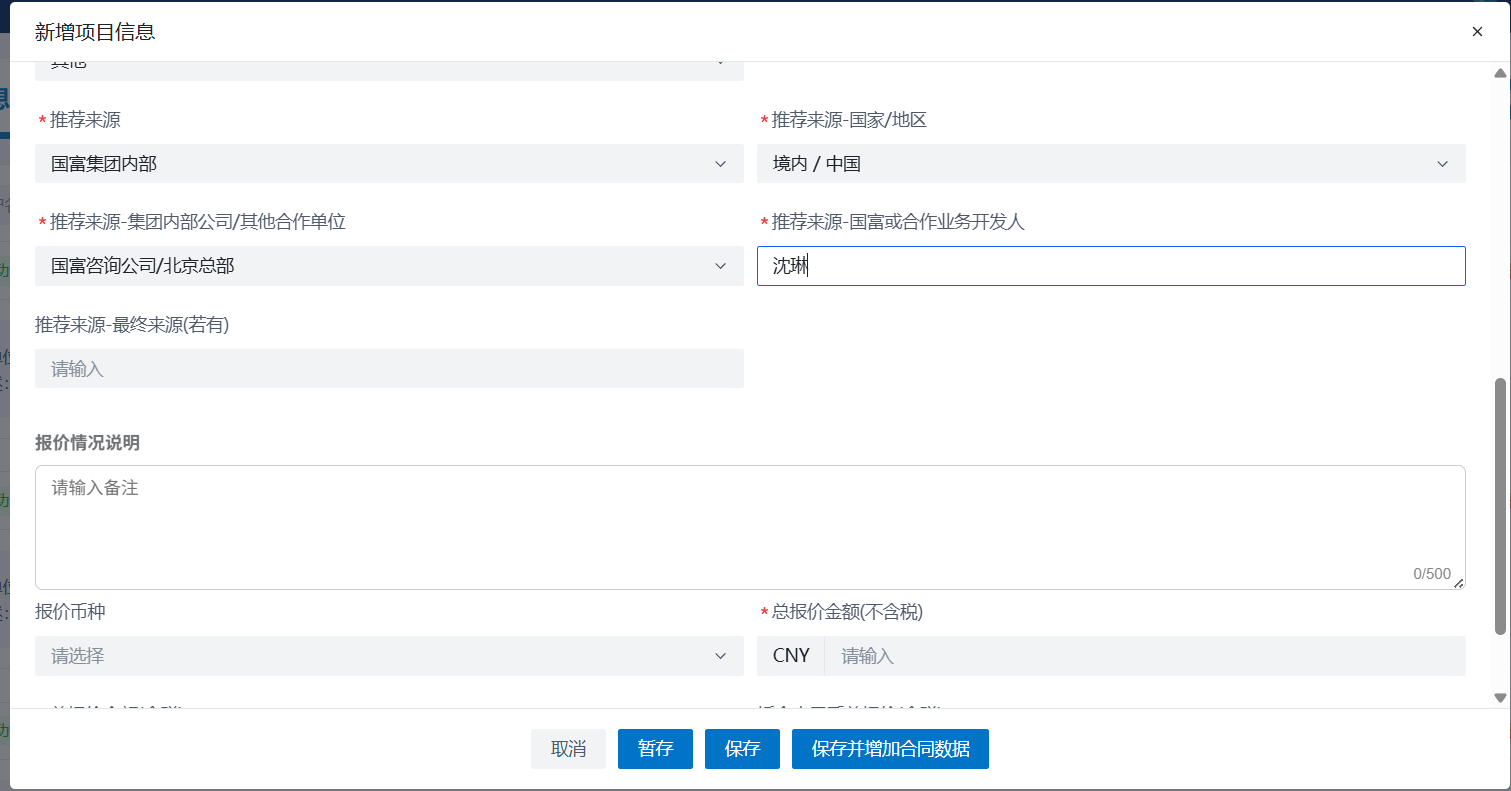Open the 推荐来源 dropdown showing 国富集团内部
The height and width of the screenshot is (791, 1511).
click(x=389, y=164)
